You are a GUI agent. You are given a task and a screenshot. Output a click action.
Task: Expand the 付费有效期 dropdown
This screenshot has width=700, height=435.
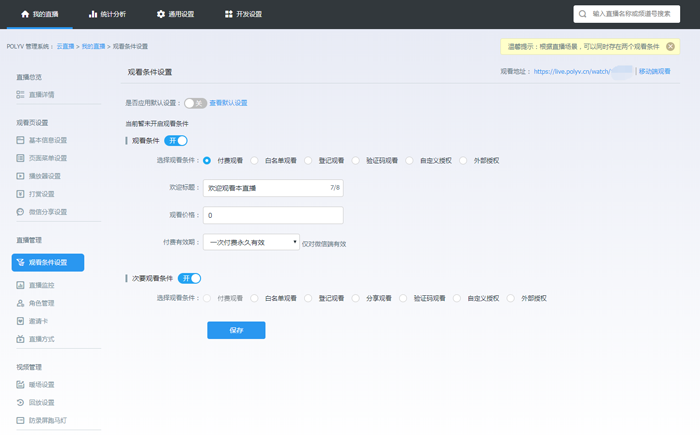pos(251,242)
